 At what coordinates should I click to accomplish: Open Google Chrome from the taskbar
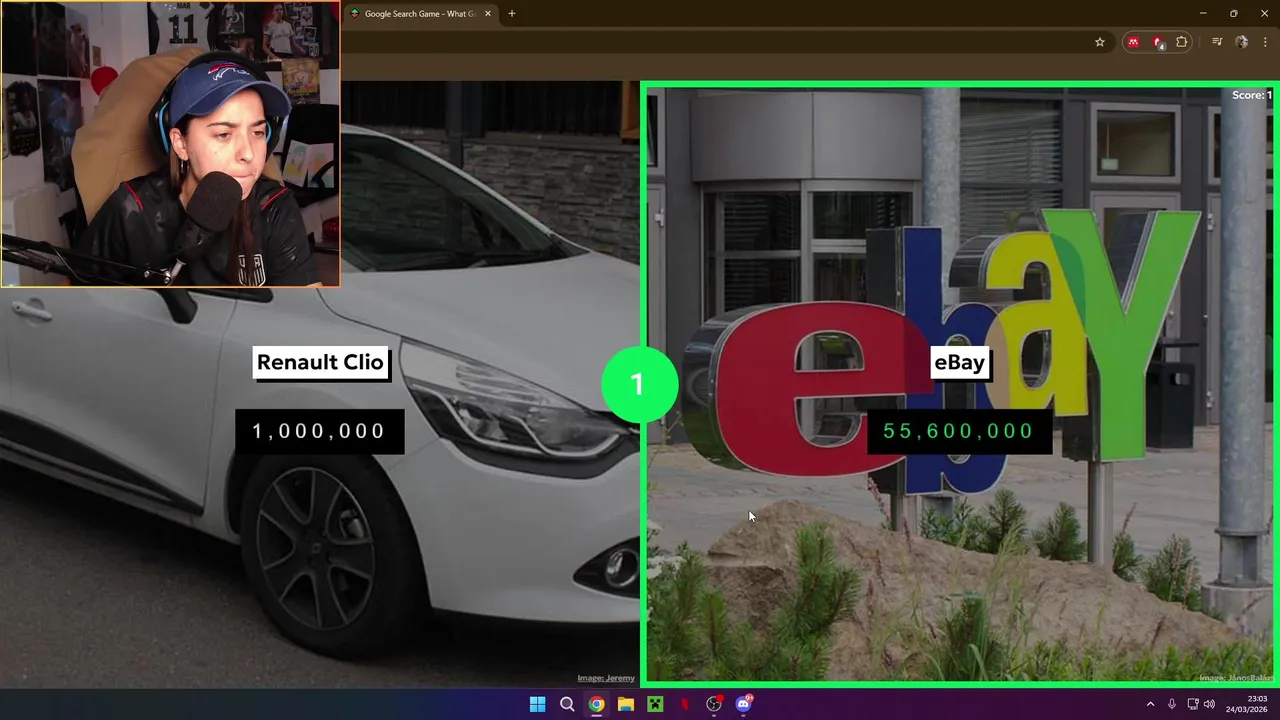596,704
